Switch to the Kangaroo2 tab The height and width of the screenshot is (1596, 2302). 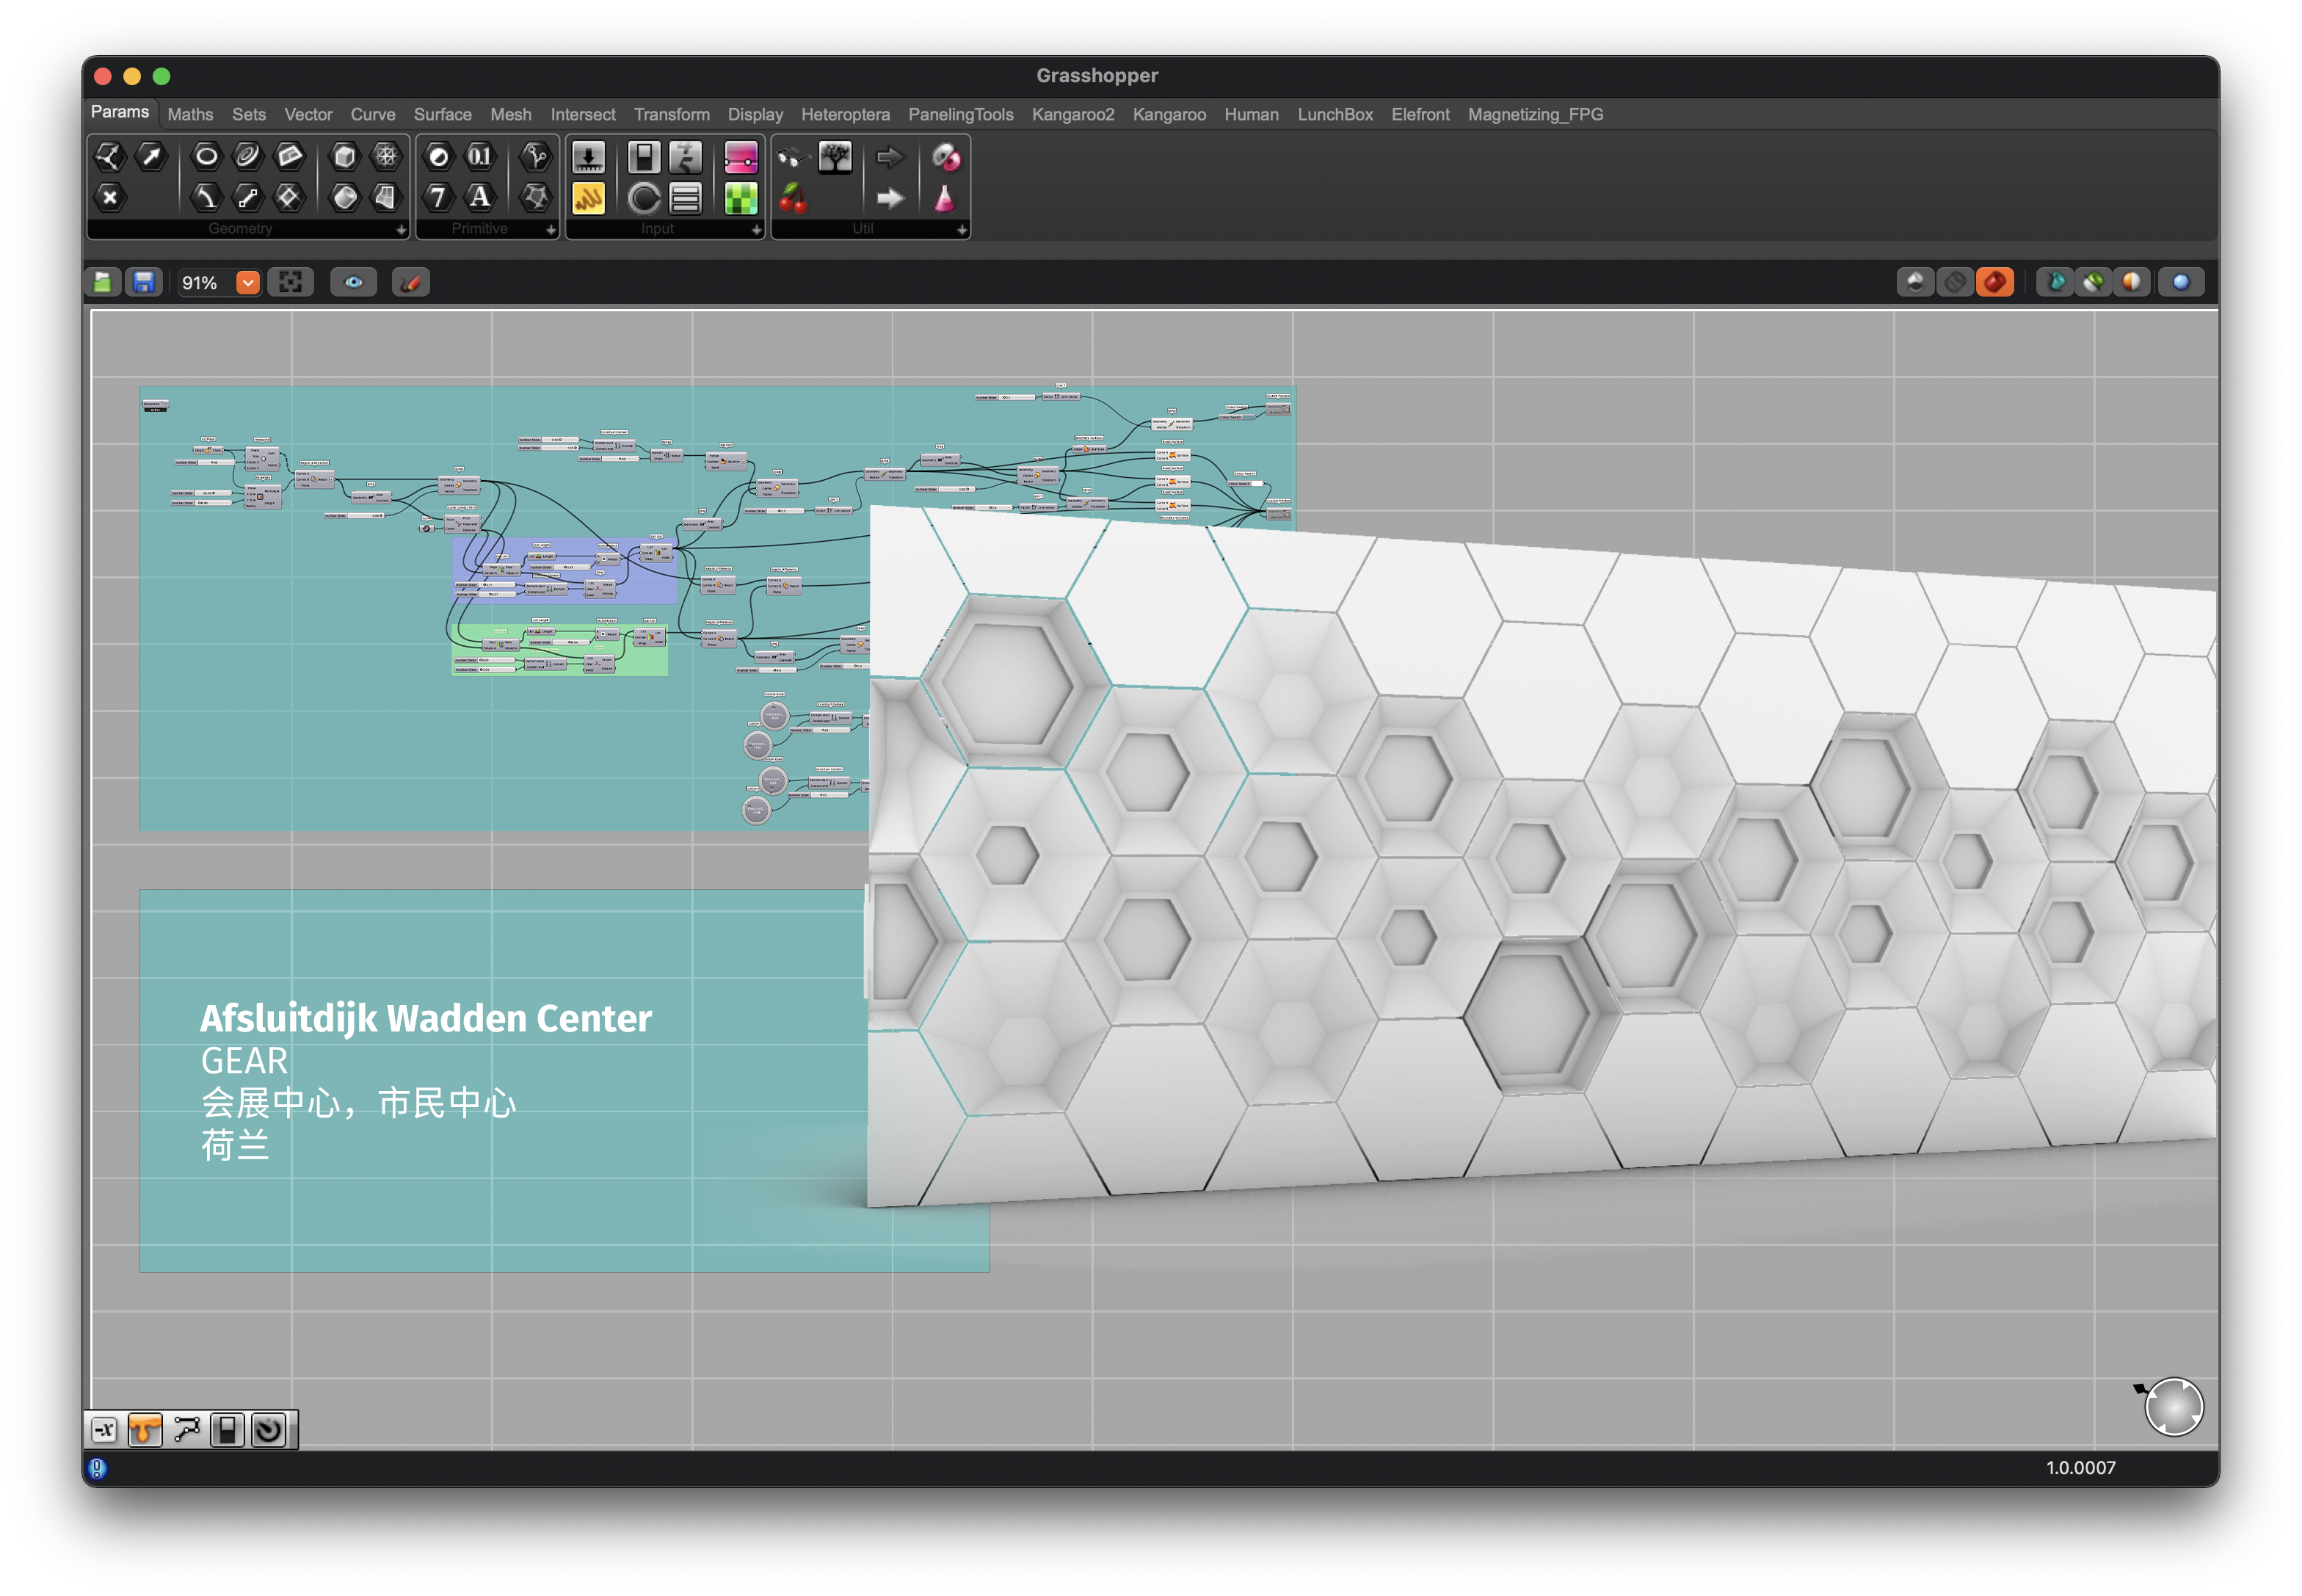click(x=1072, y=115)
